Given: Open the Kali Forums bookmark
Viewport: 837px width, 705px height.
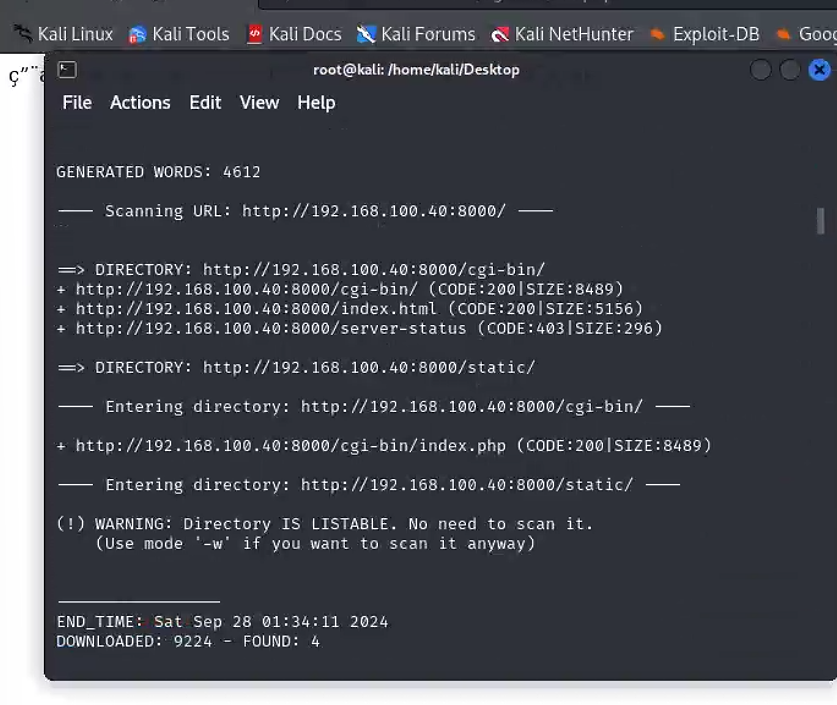Looking at the screenshot, I should (416, 34).
